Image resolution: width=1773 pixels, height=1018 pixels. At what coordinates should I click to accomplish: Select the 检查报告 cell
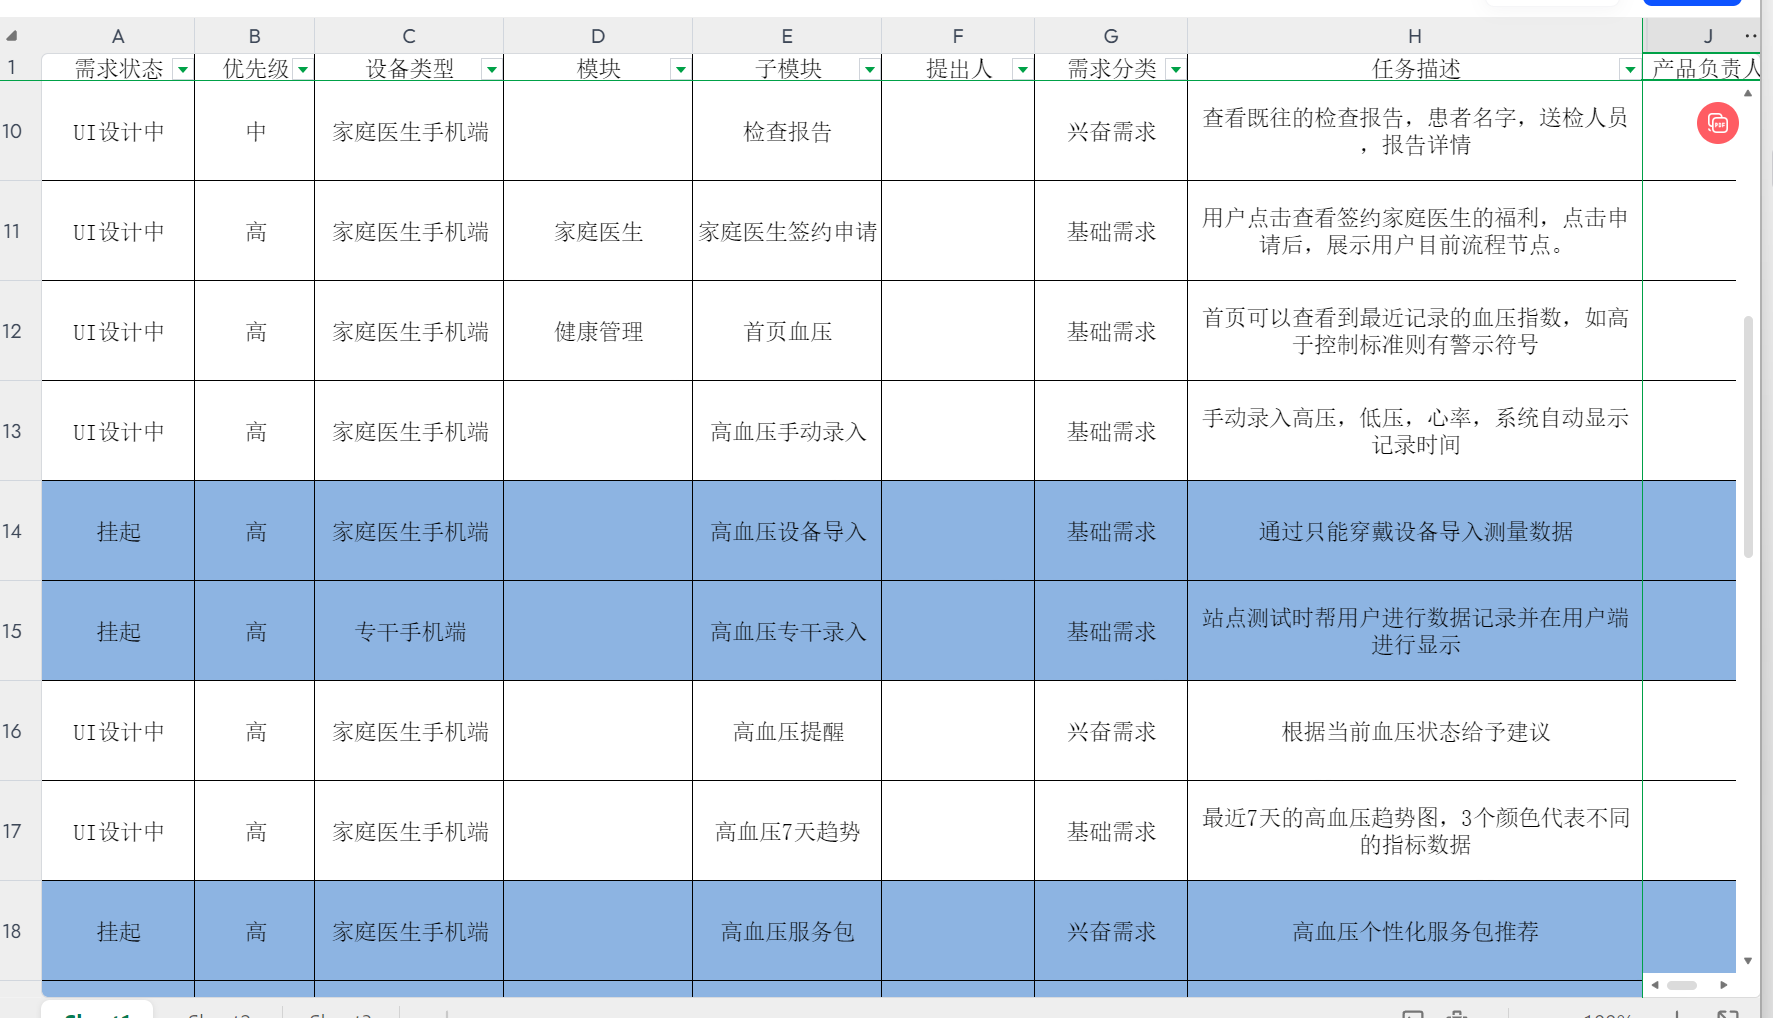787,131
